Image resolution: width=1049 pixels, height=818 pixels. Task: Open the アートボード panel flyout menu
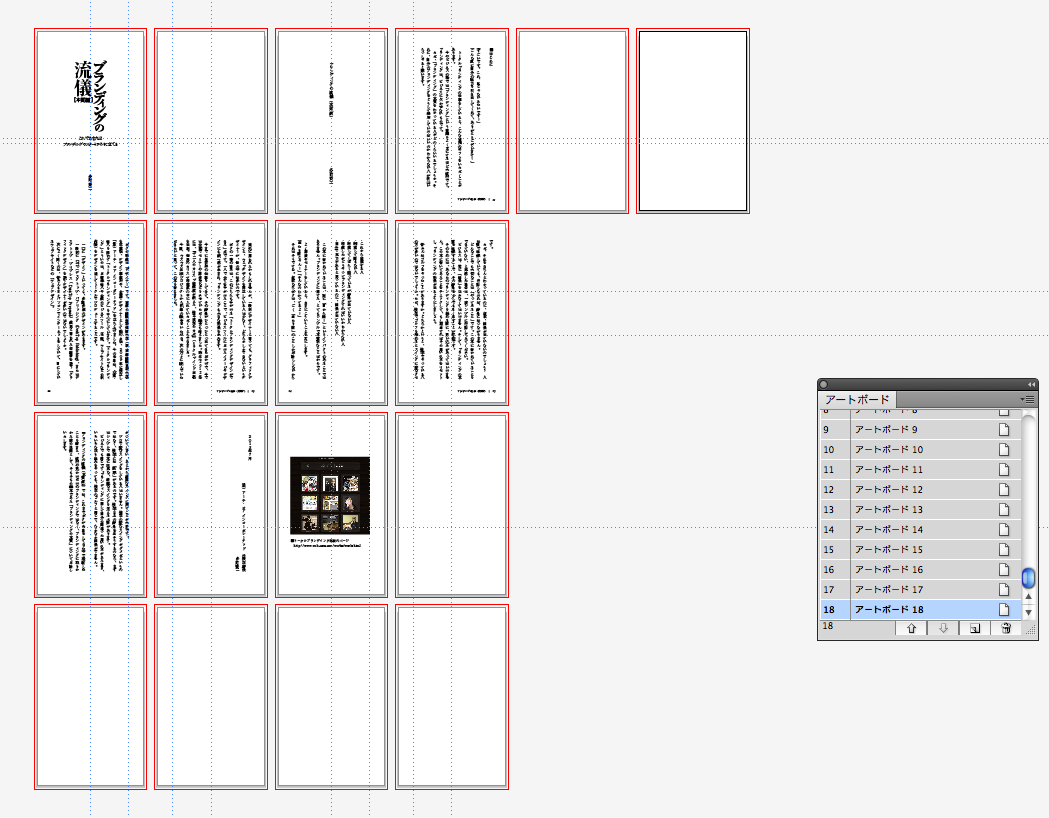coord(1028,399)
